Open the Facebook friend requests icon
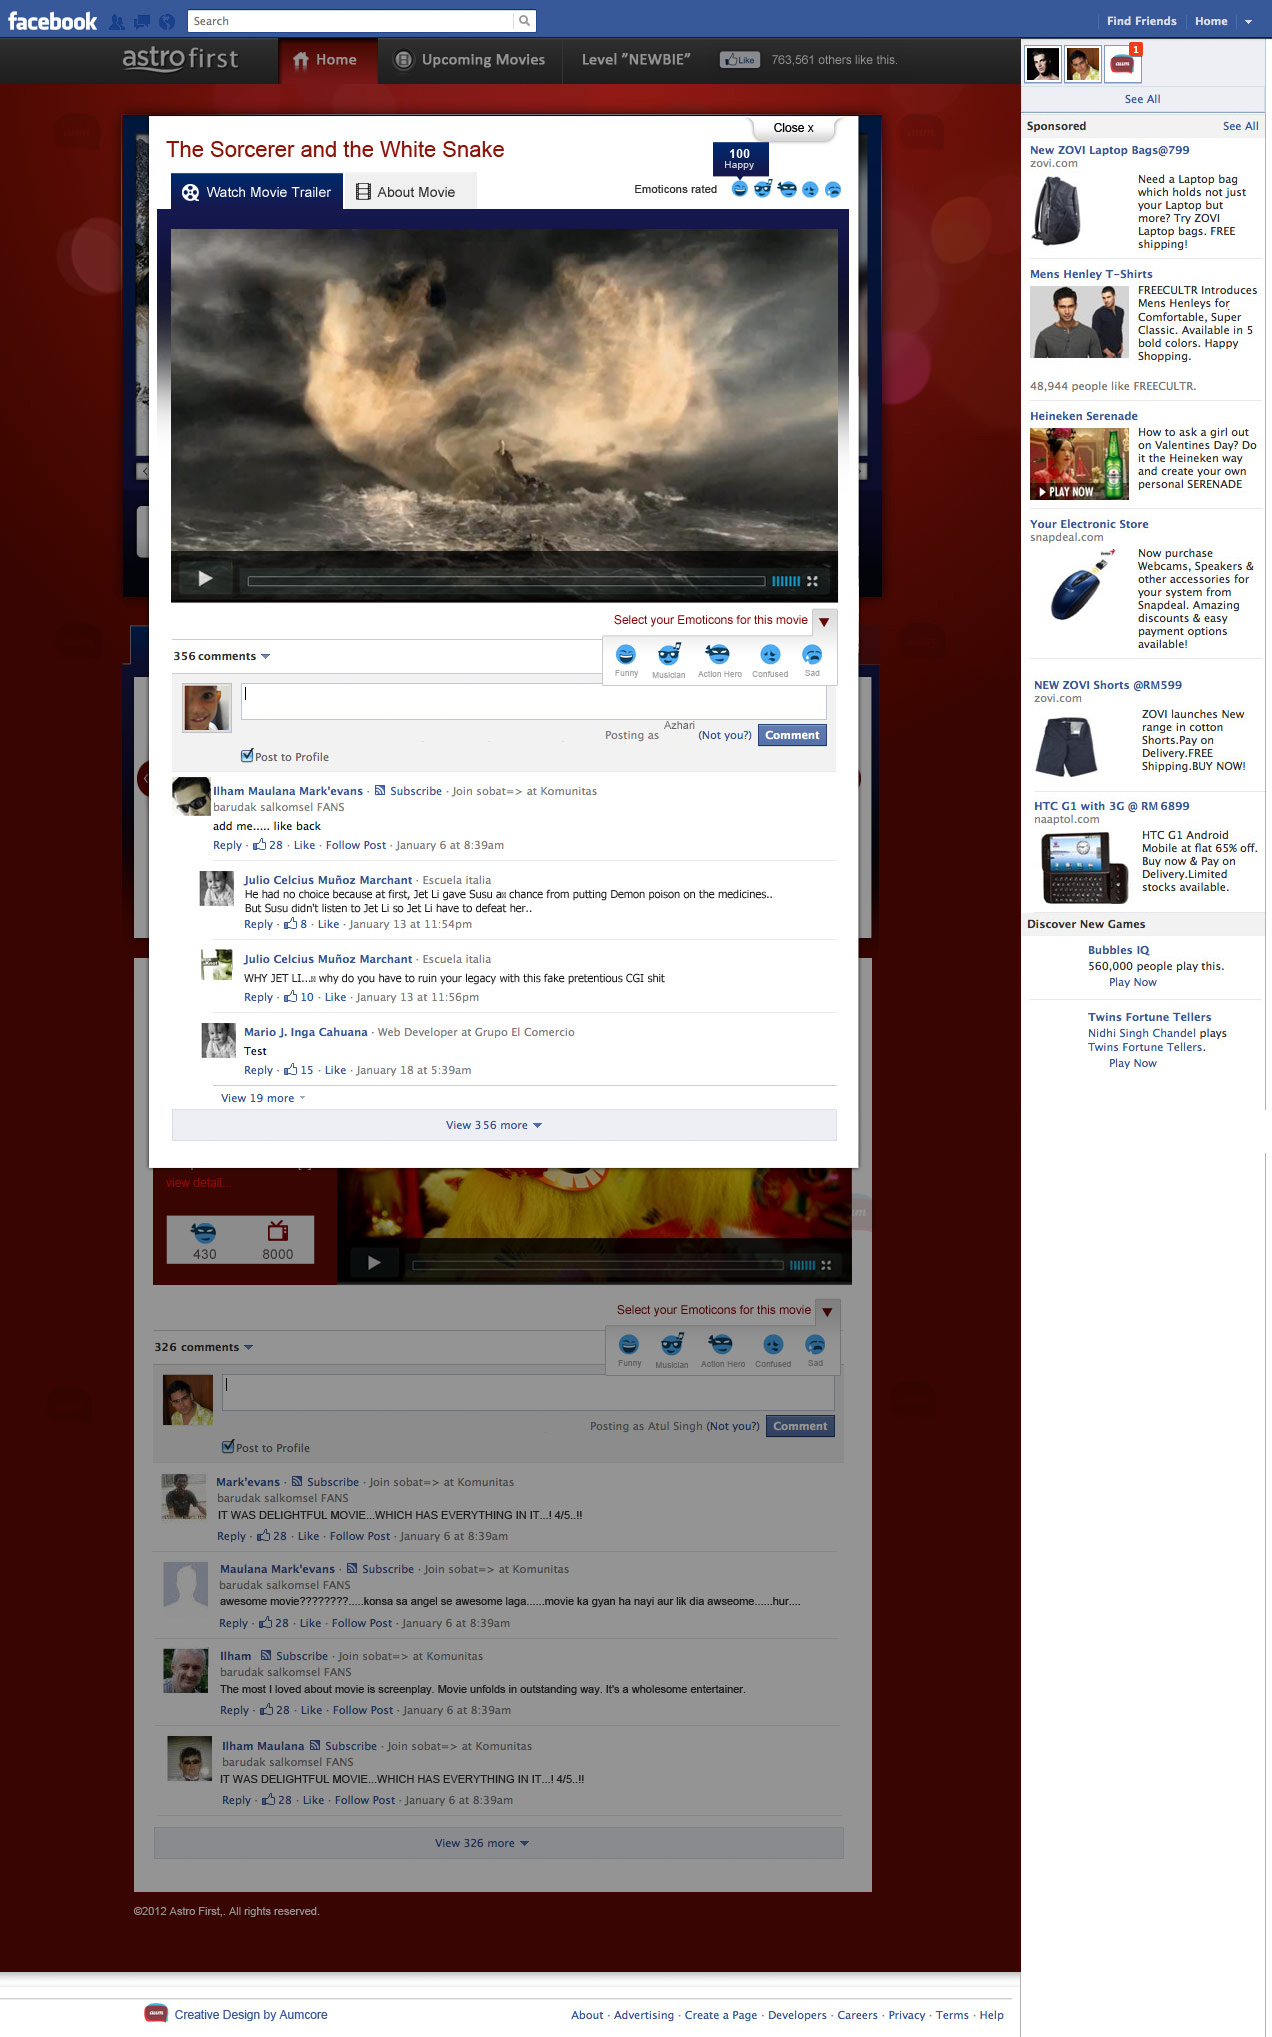This screenshot has height=2037, width=1272. point(118,21)
